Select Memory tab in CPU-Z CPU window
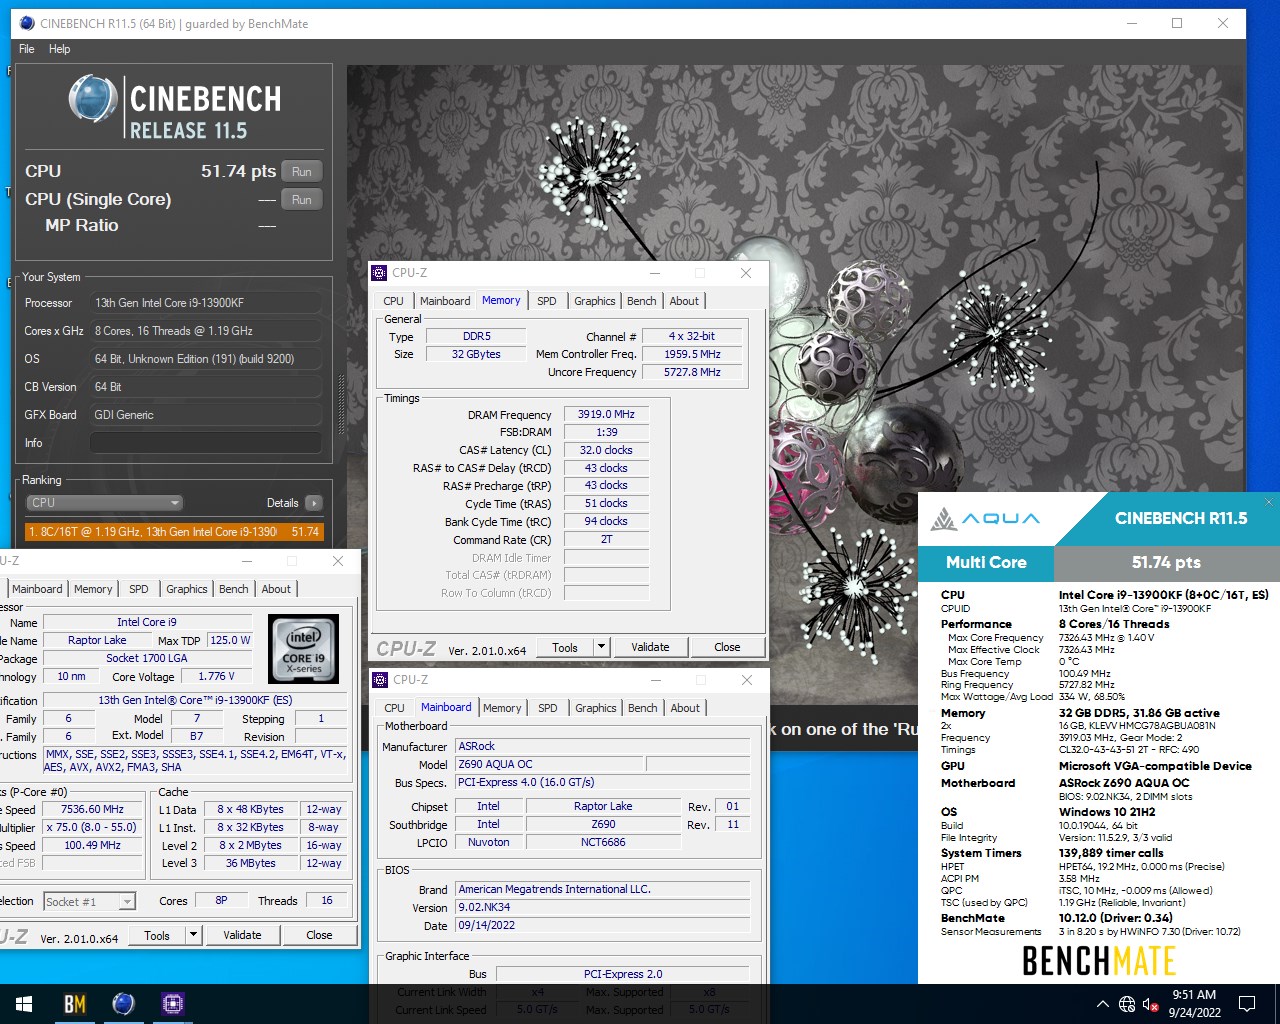The width and height of the screenshot is (1280, 1024). point(93,589)
